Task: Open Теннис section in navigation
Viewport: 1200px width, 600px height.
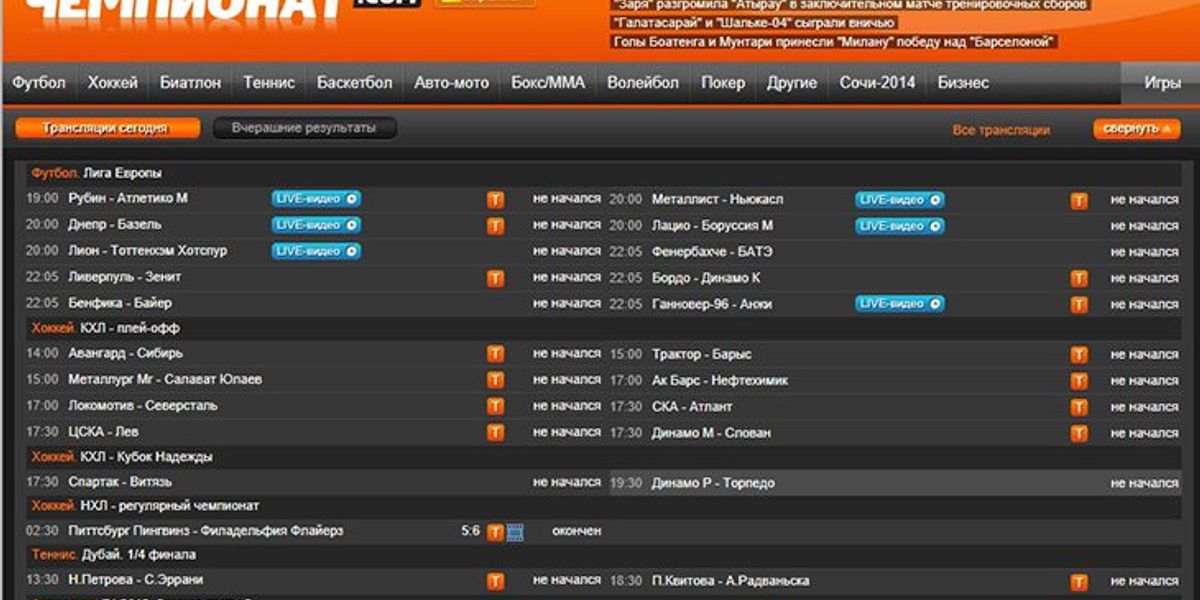Action: click(269, 83)
